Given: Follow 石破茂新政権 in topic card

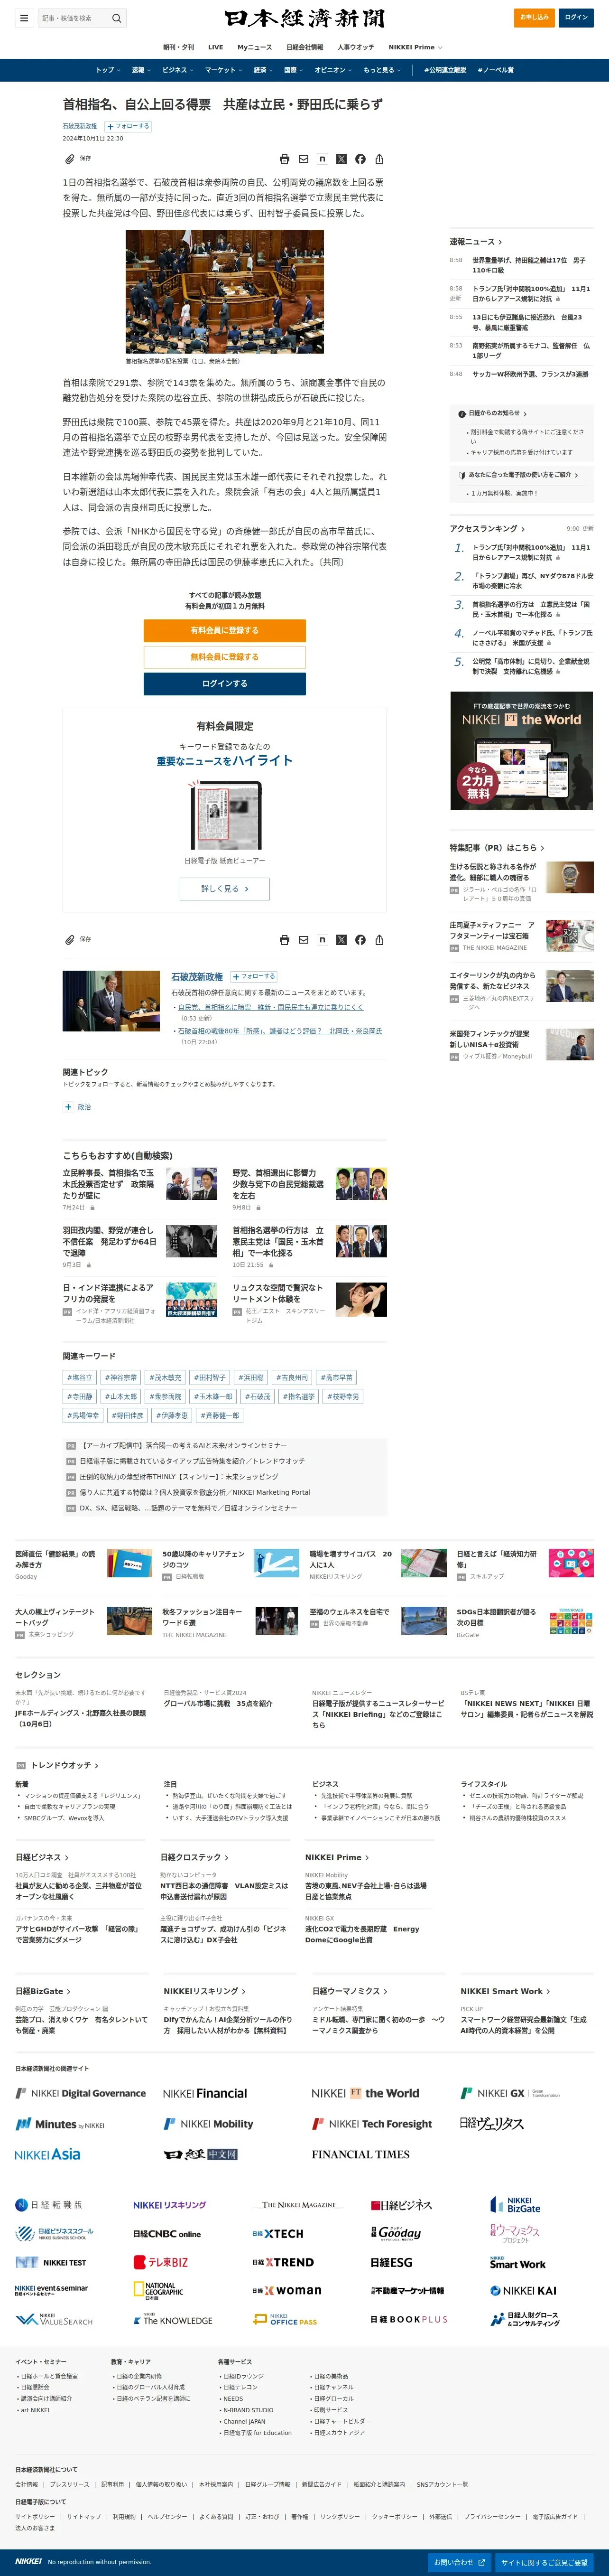Looking at the screenshot, I should [254, 977].
